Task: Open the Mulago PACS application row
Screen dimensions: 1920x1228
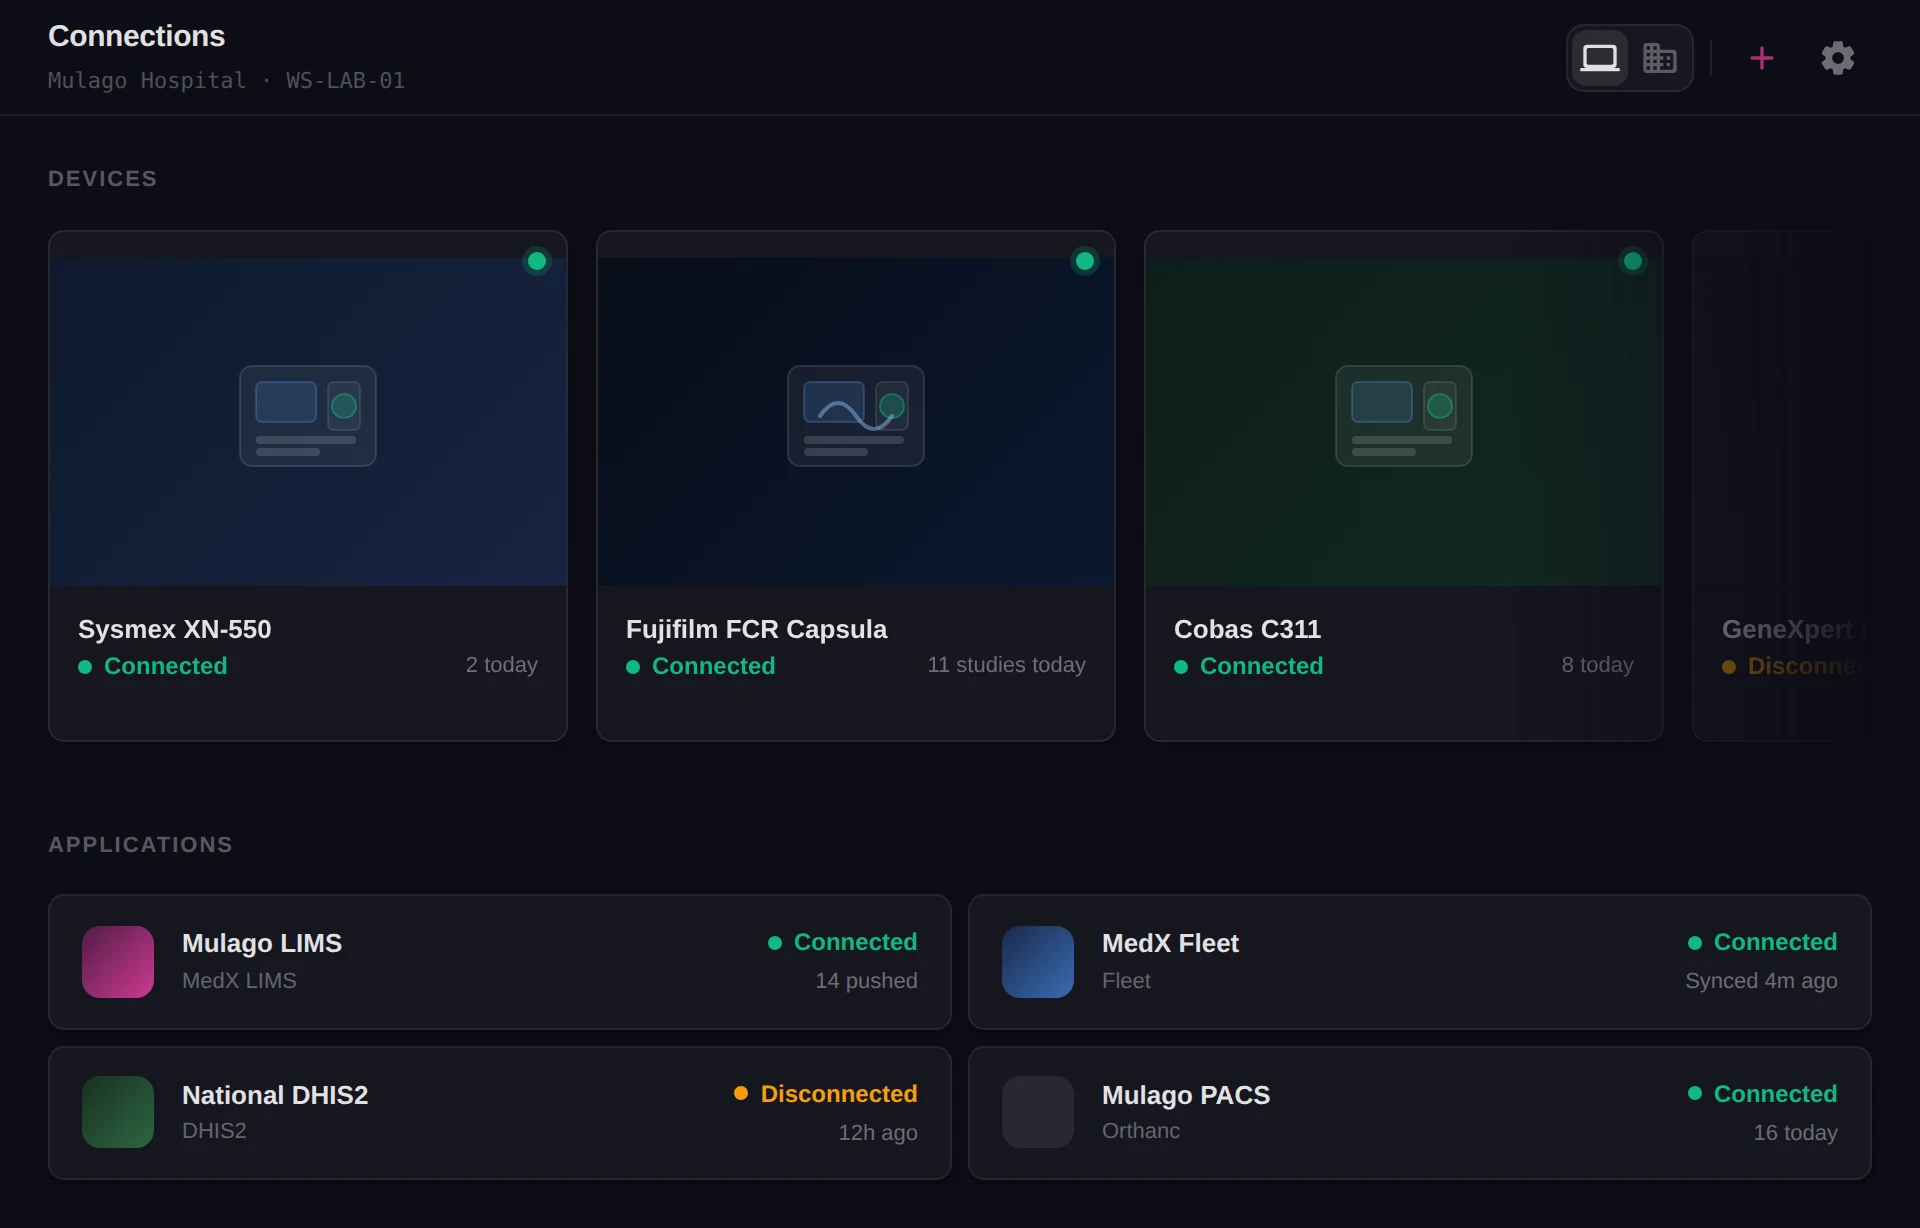Action: pos(1420,1113)
